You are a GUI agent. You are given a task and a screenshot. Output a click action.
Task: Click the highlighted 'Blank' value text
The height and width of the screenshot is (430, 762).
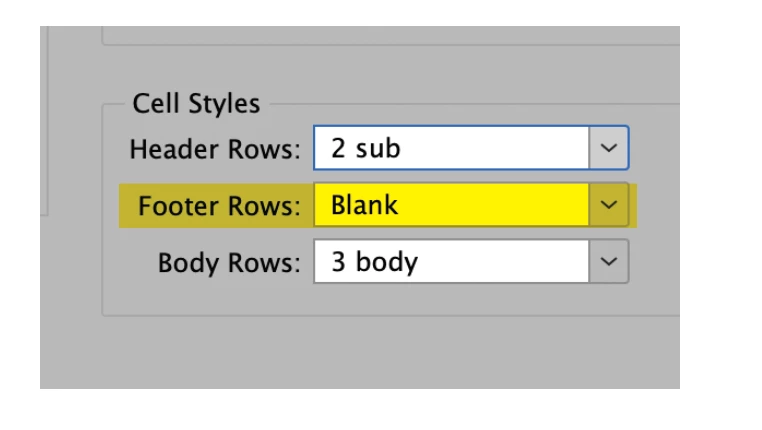364,206
